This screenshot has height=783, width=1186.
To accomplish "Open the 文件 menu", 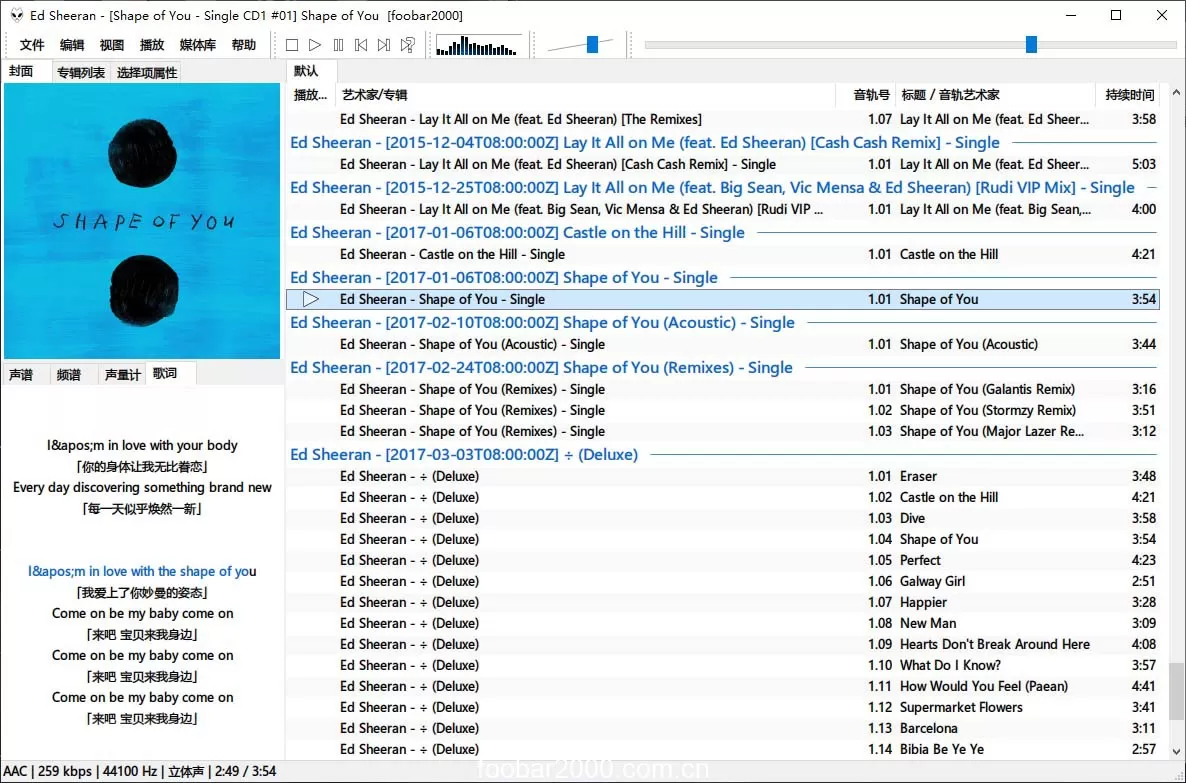I will [x=31, y=44].
